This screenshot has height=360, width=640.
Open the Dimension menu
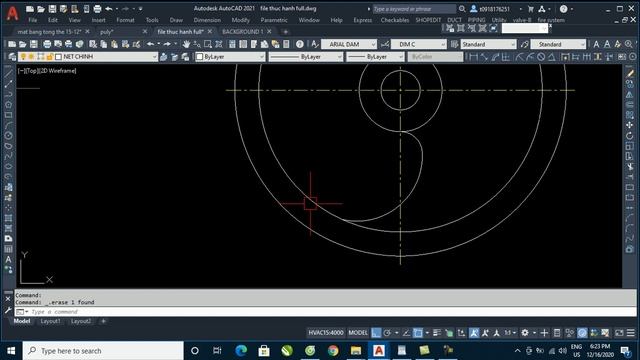pos(207,20)
